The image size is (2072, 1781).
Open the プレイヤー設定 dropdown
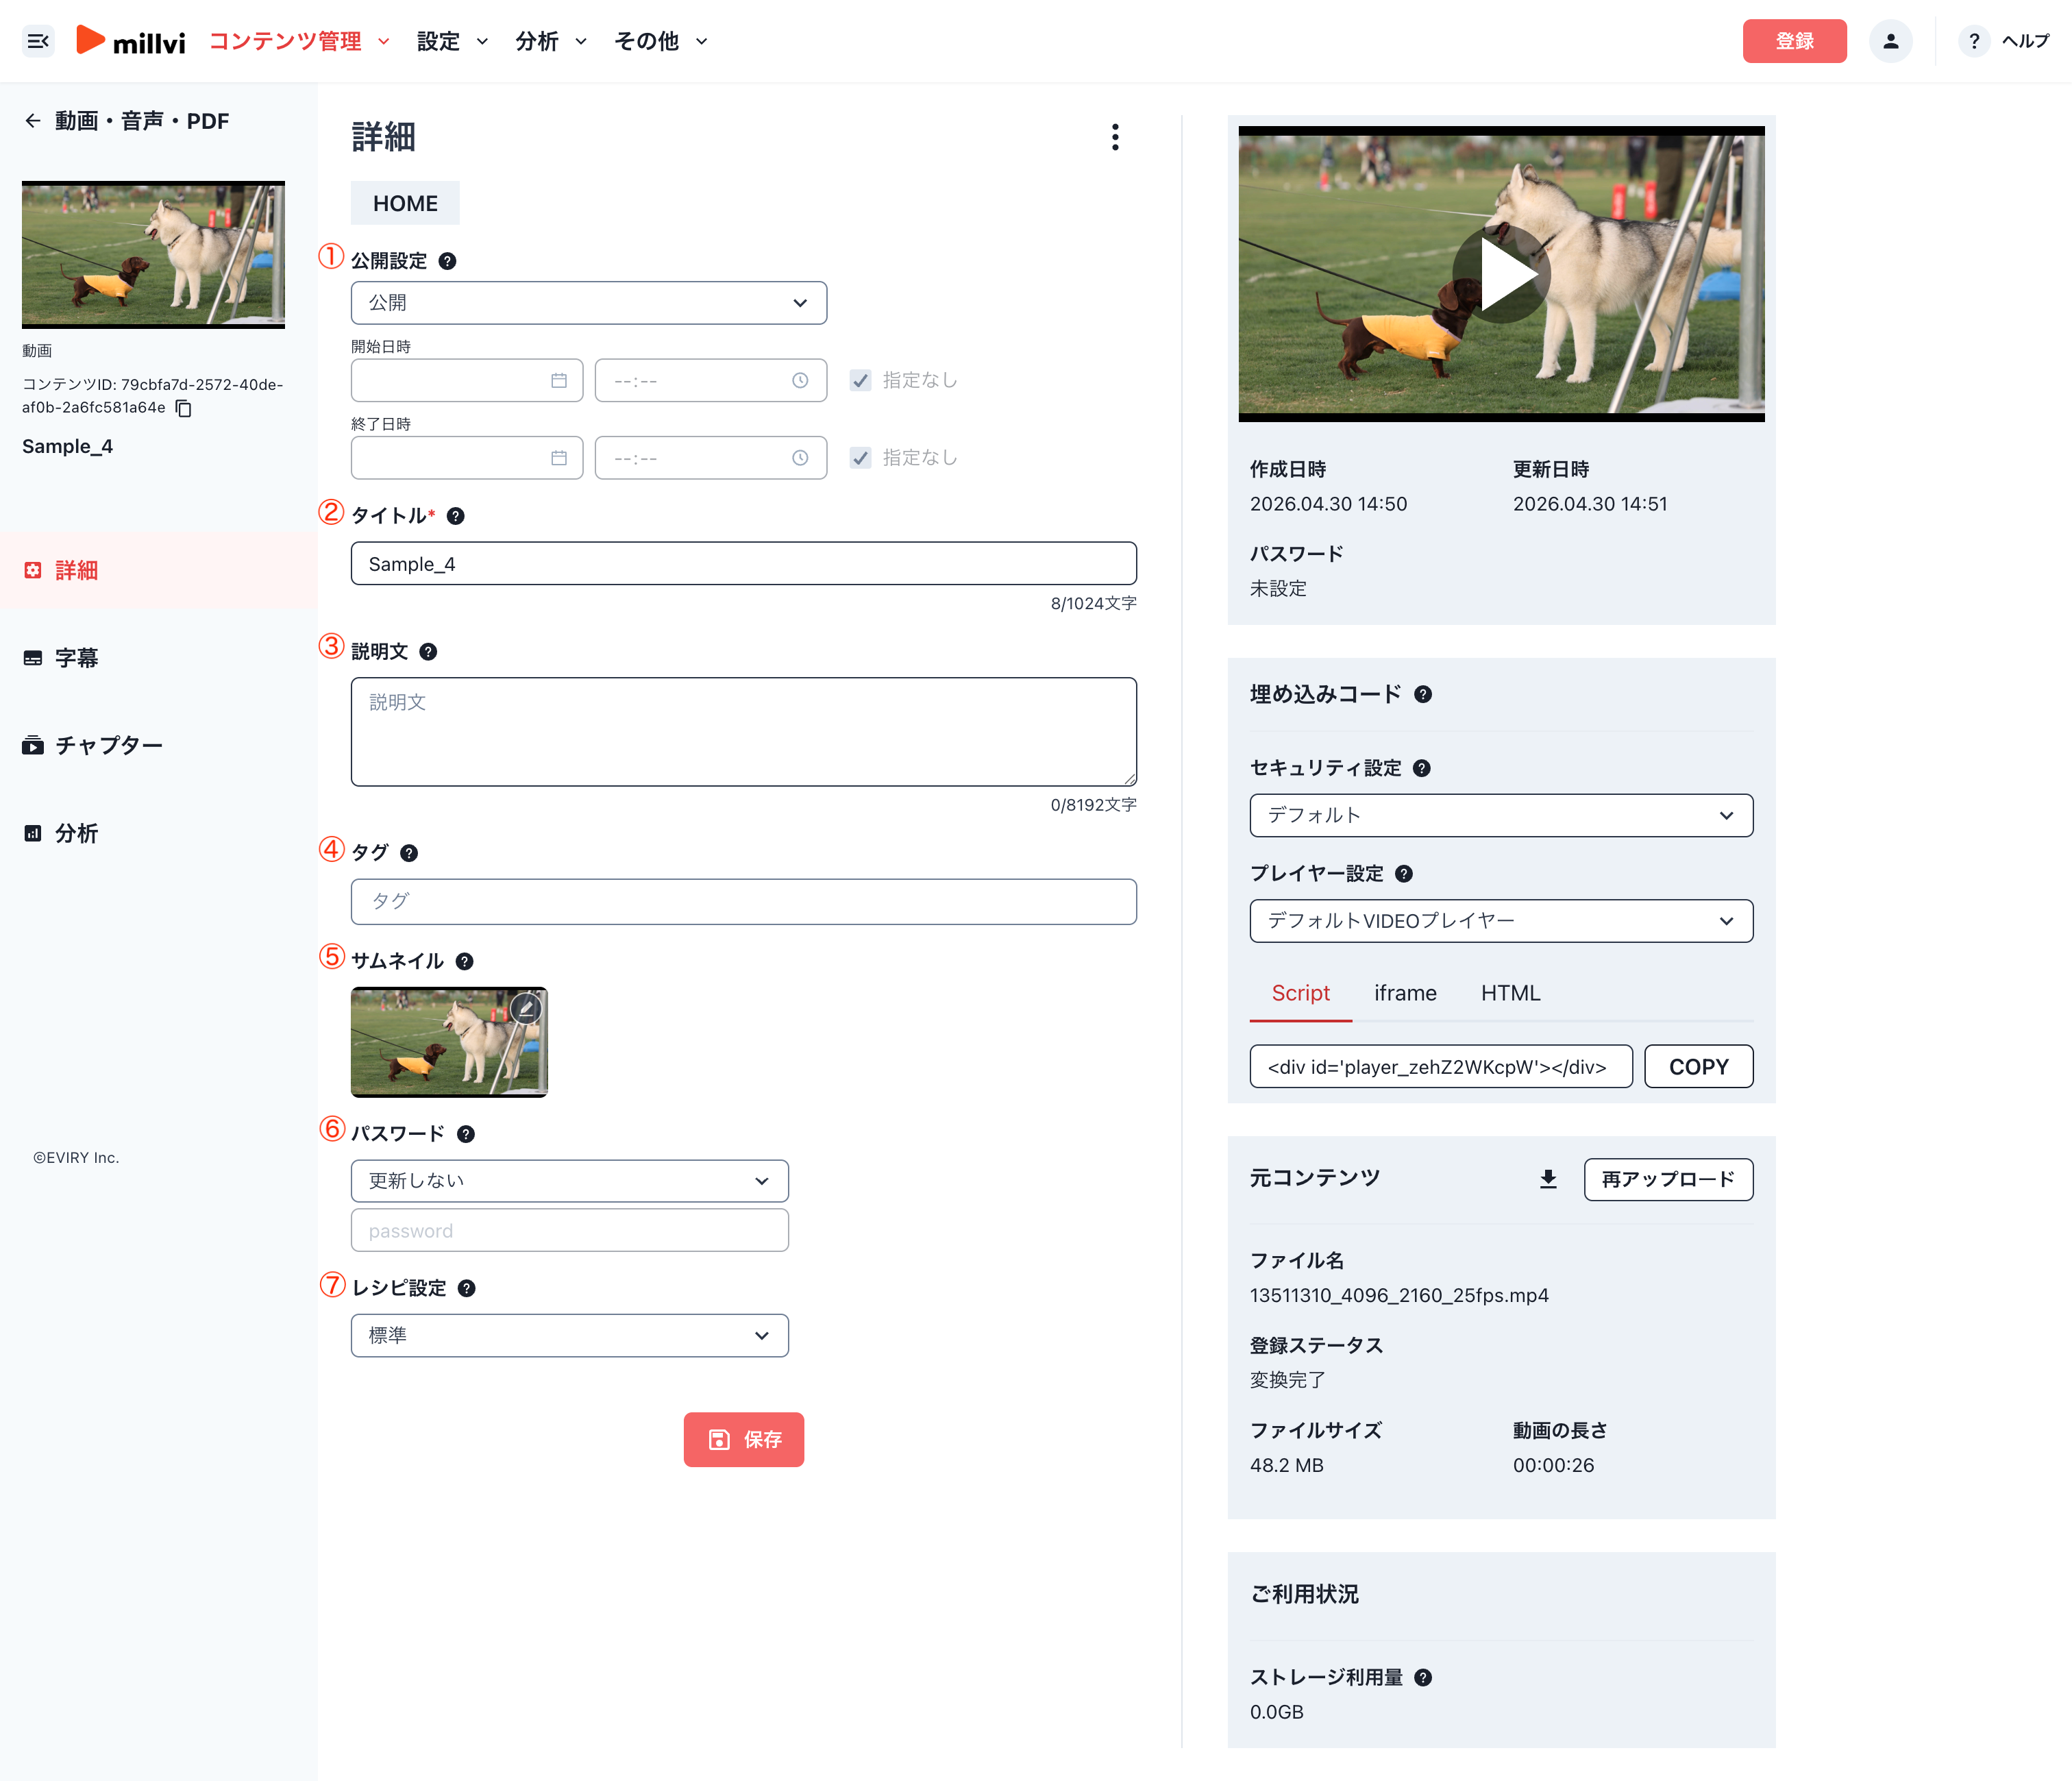[1501, 921]
